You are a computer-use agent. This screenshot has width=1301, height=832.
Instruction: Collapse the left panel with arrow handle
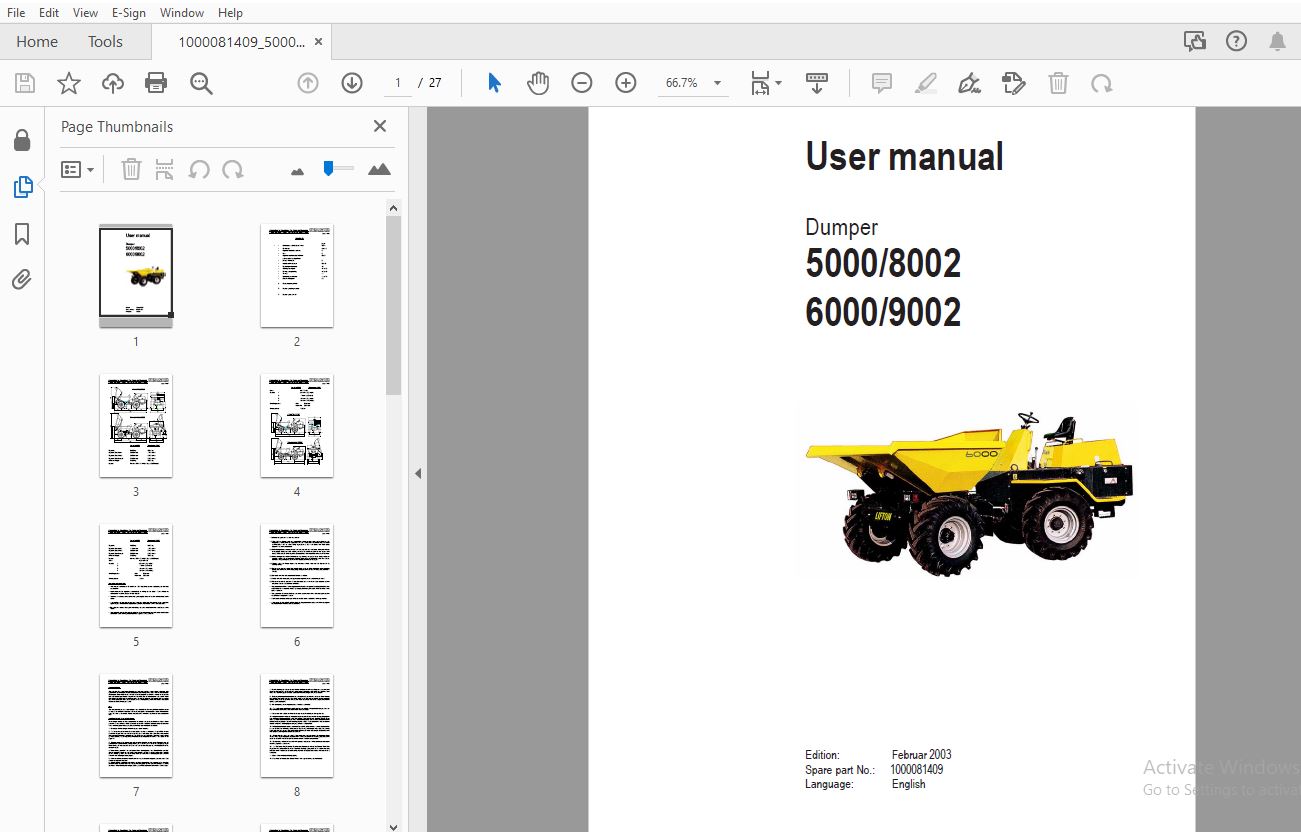pyautogui.click(x=418, y=474)
